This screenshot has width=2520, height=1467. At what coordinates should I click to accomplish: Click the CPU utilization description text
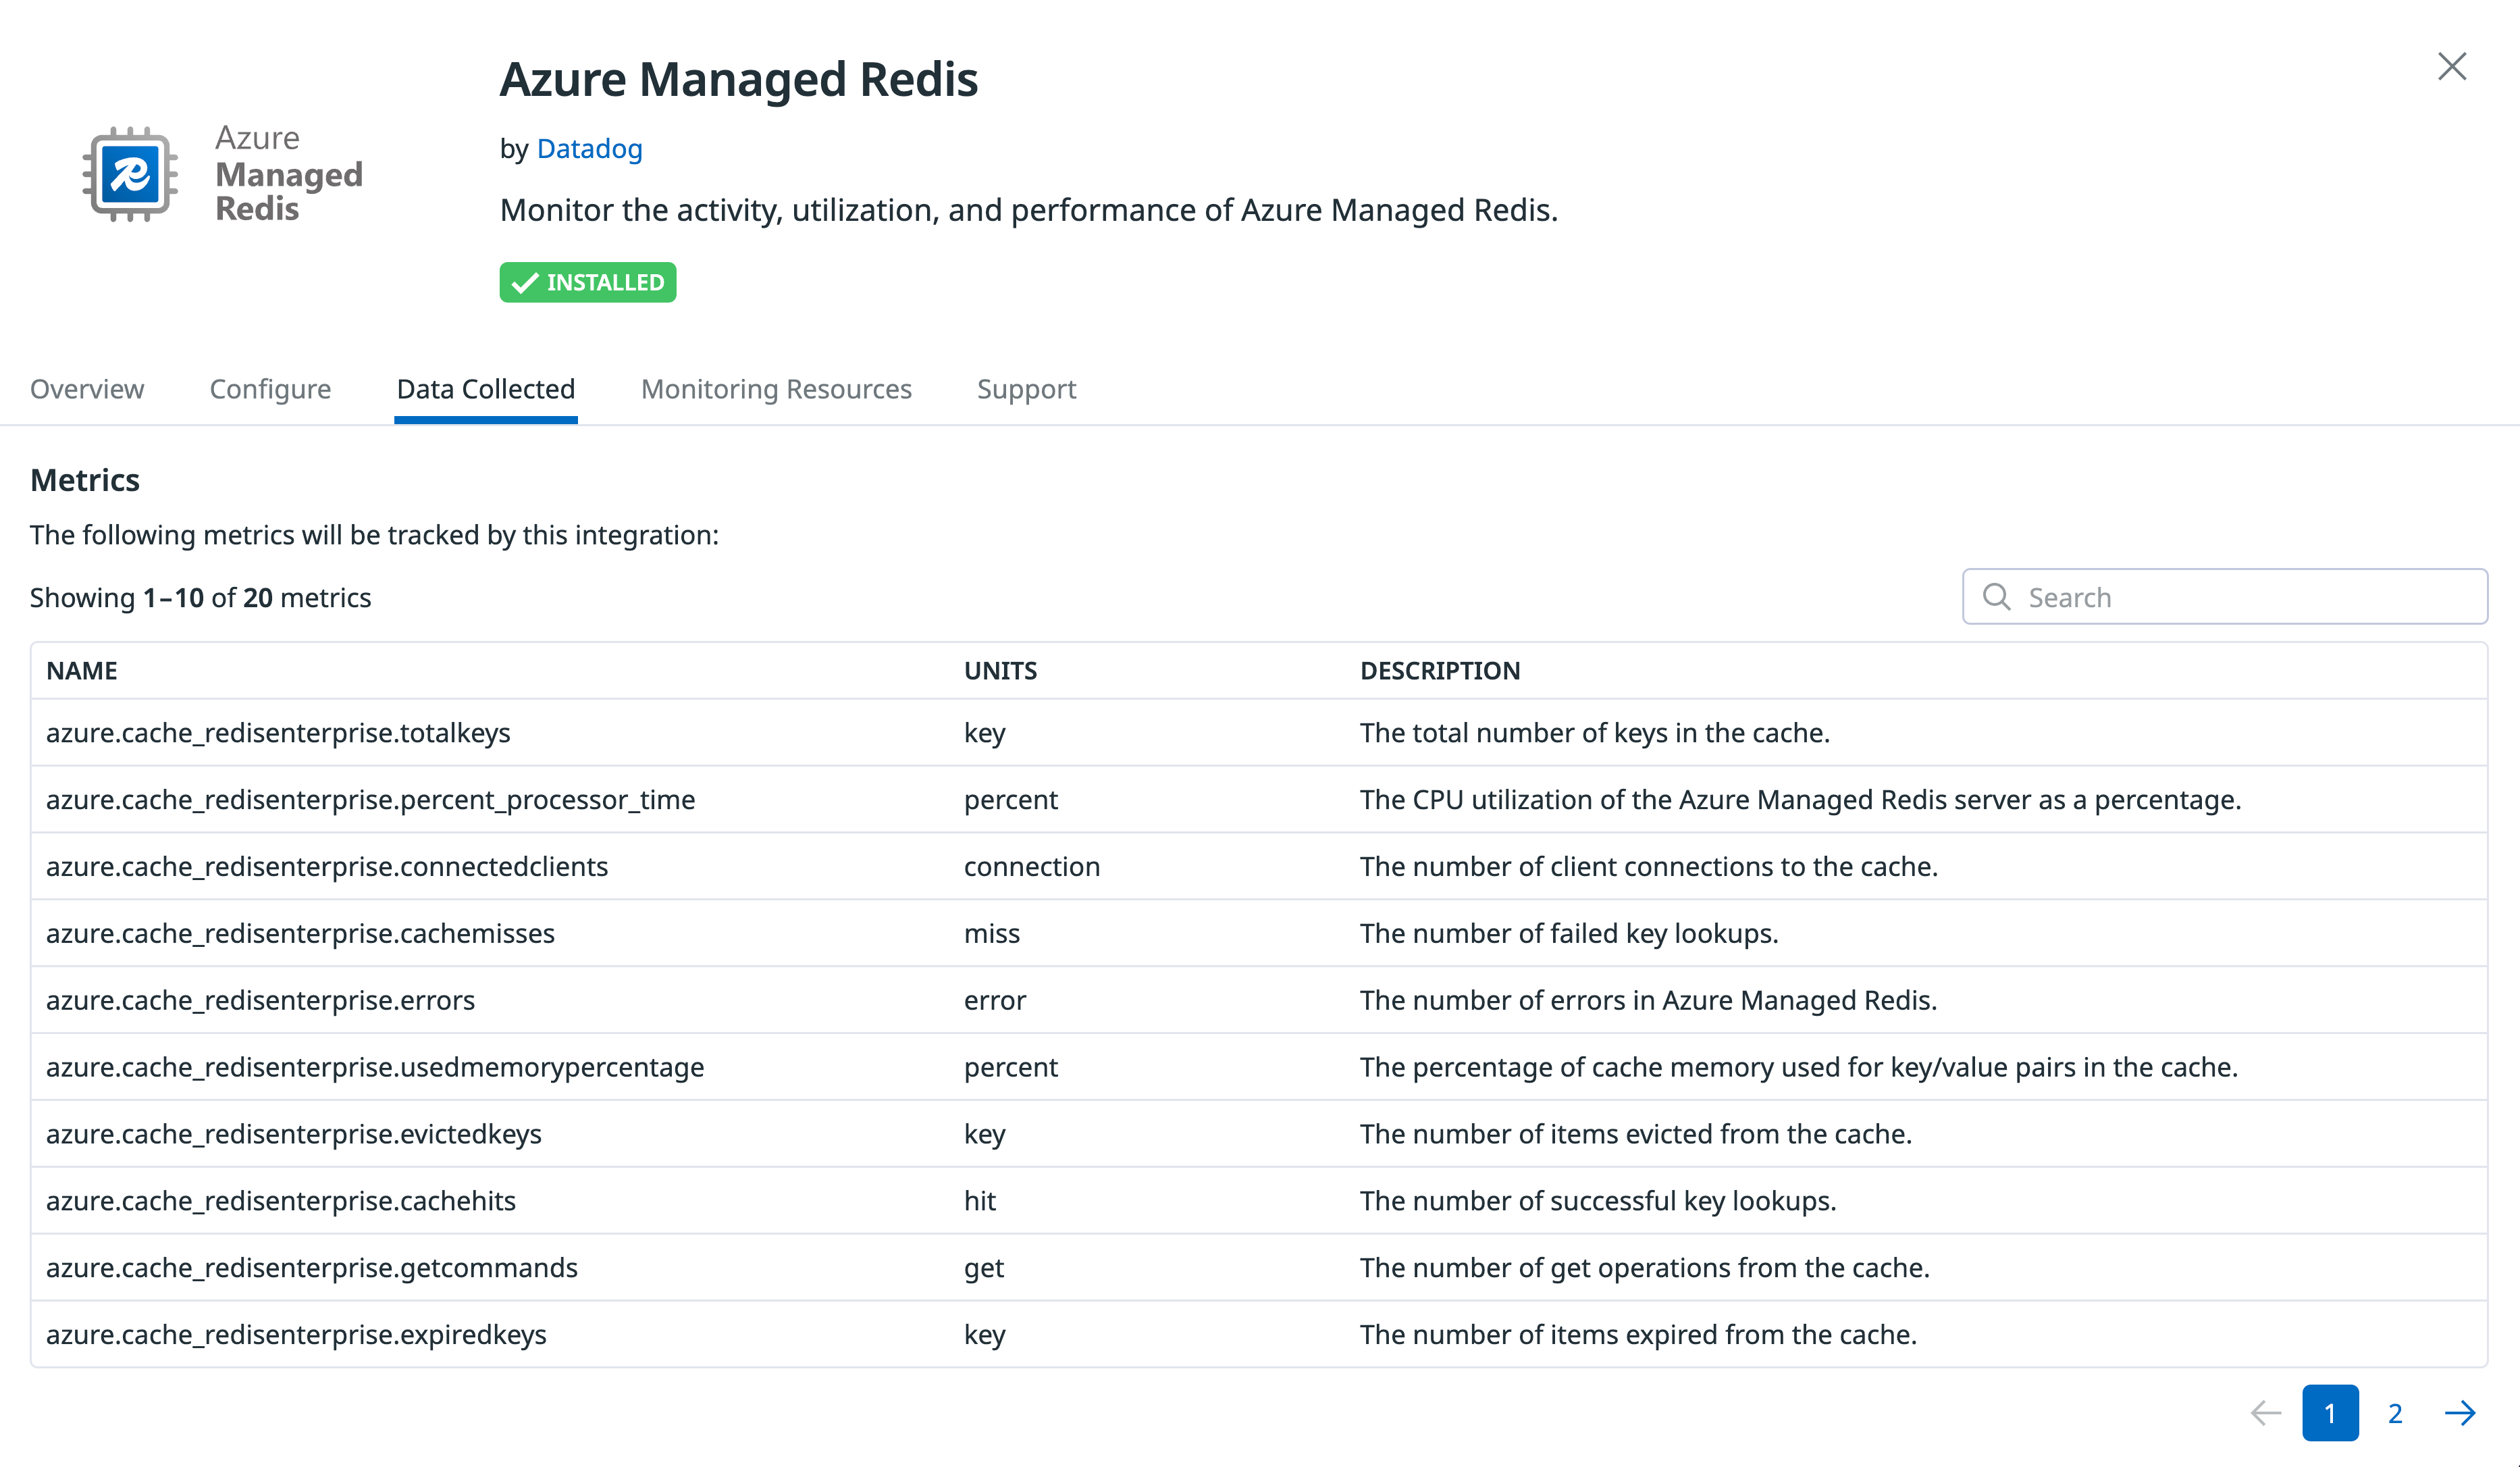coord(1801,800)
